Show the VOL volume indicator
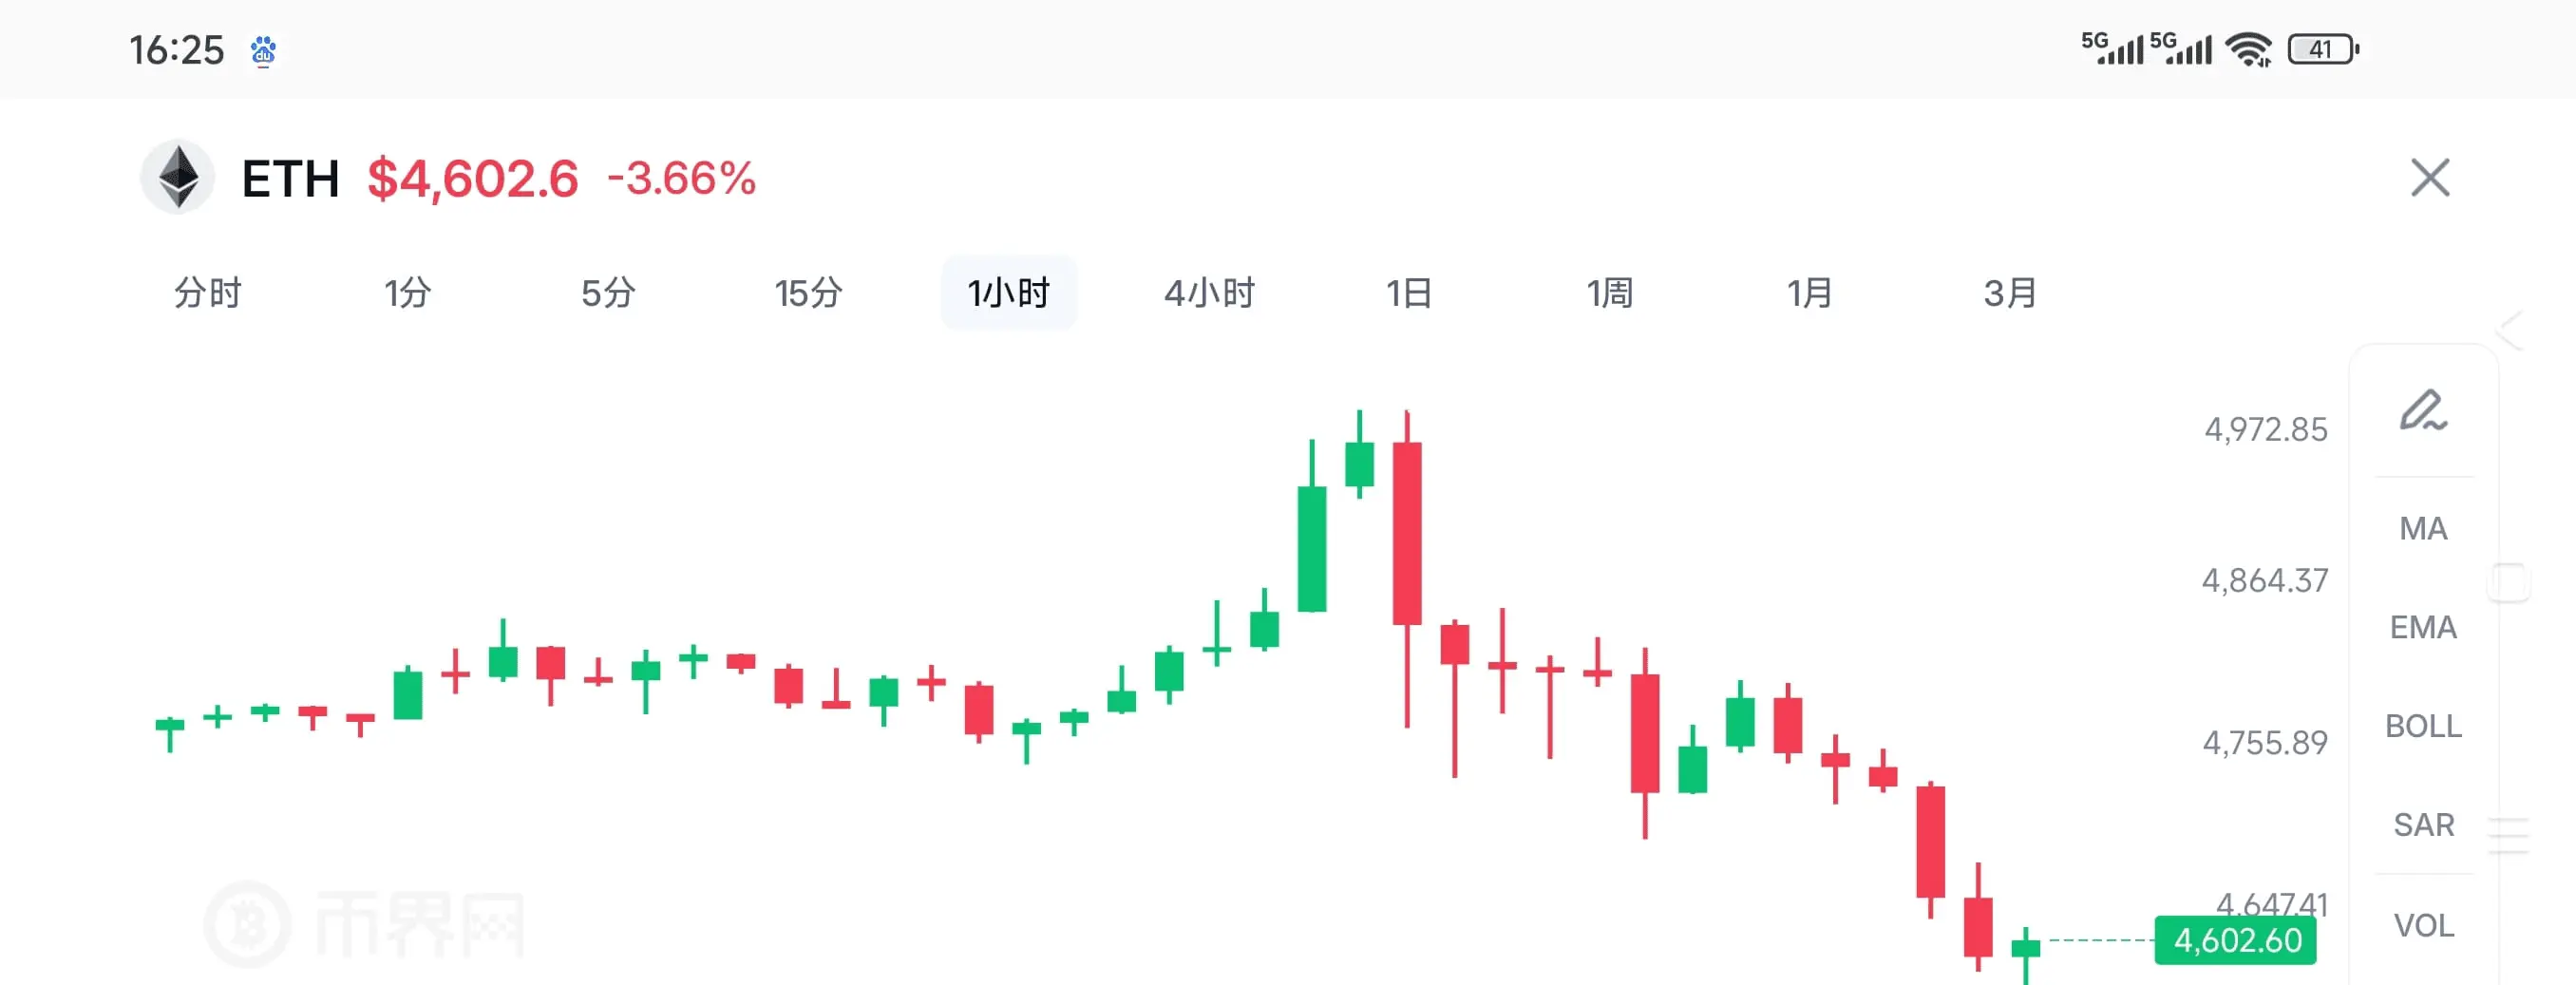The width and height of the screenshot is (2576, 985). (2423, 925)
